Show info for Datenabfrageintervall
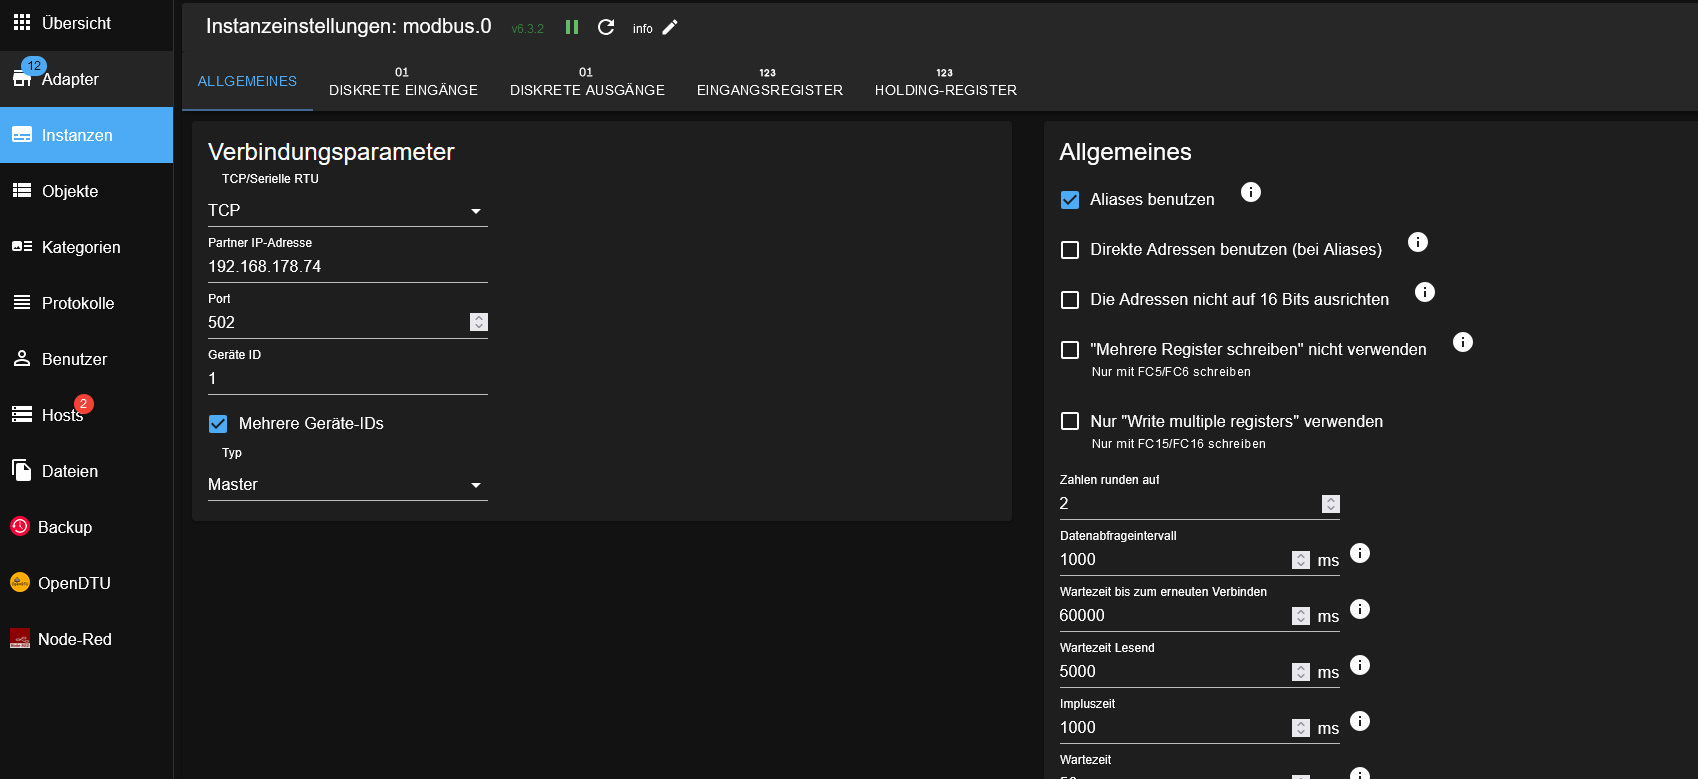The image size is (1698, 779). click(x=1360, y=553)
